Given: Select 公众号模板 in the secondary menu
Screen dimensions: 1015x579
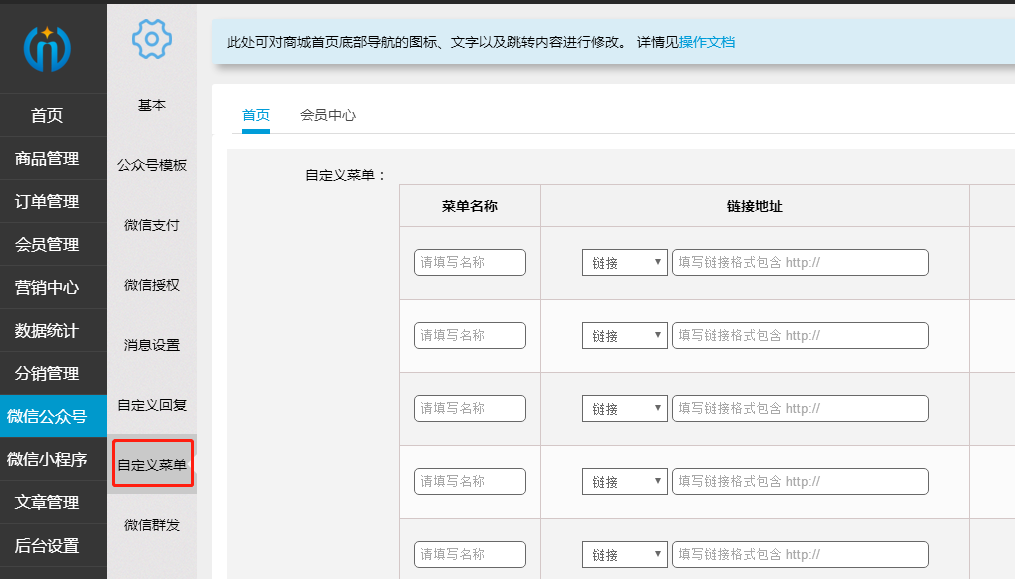Looking at the screenshot, I should 152,164.
